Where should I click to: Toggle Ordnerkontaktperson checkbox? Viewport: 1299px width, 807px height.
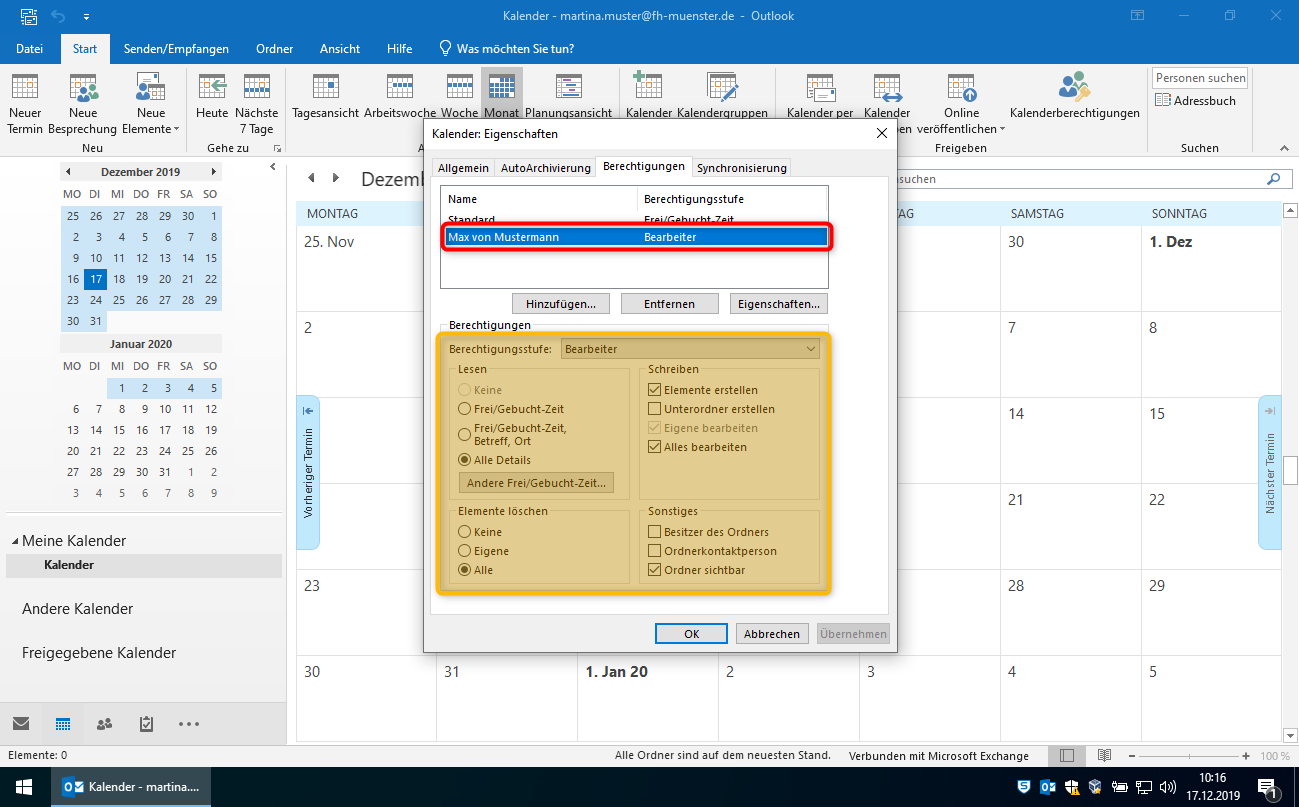coord(655,551)
